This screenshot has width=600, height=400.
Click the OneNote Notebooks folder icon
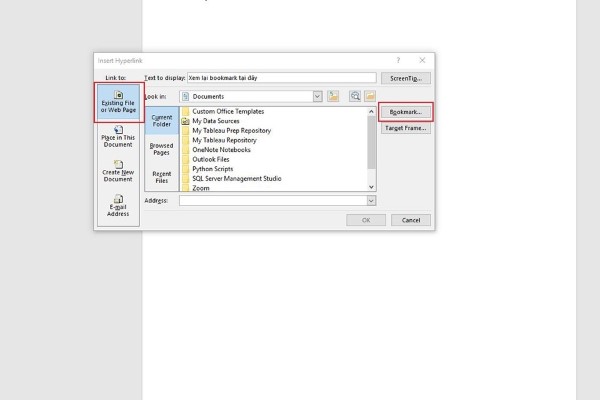coord(186,150)
